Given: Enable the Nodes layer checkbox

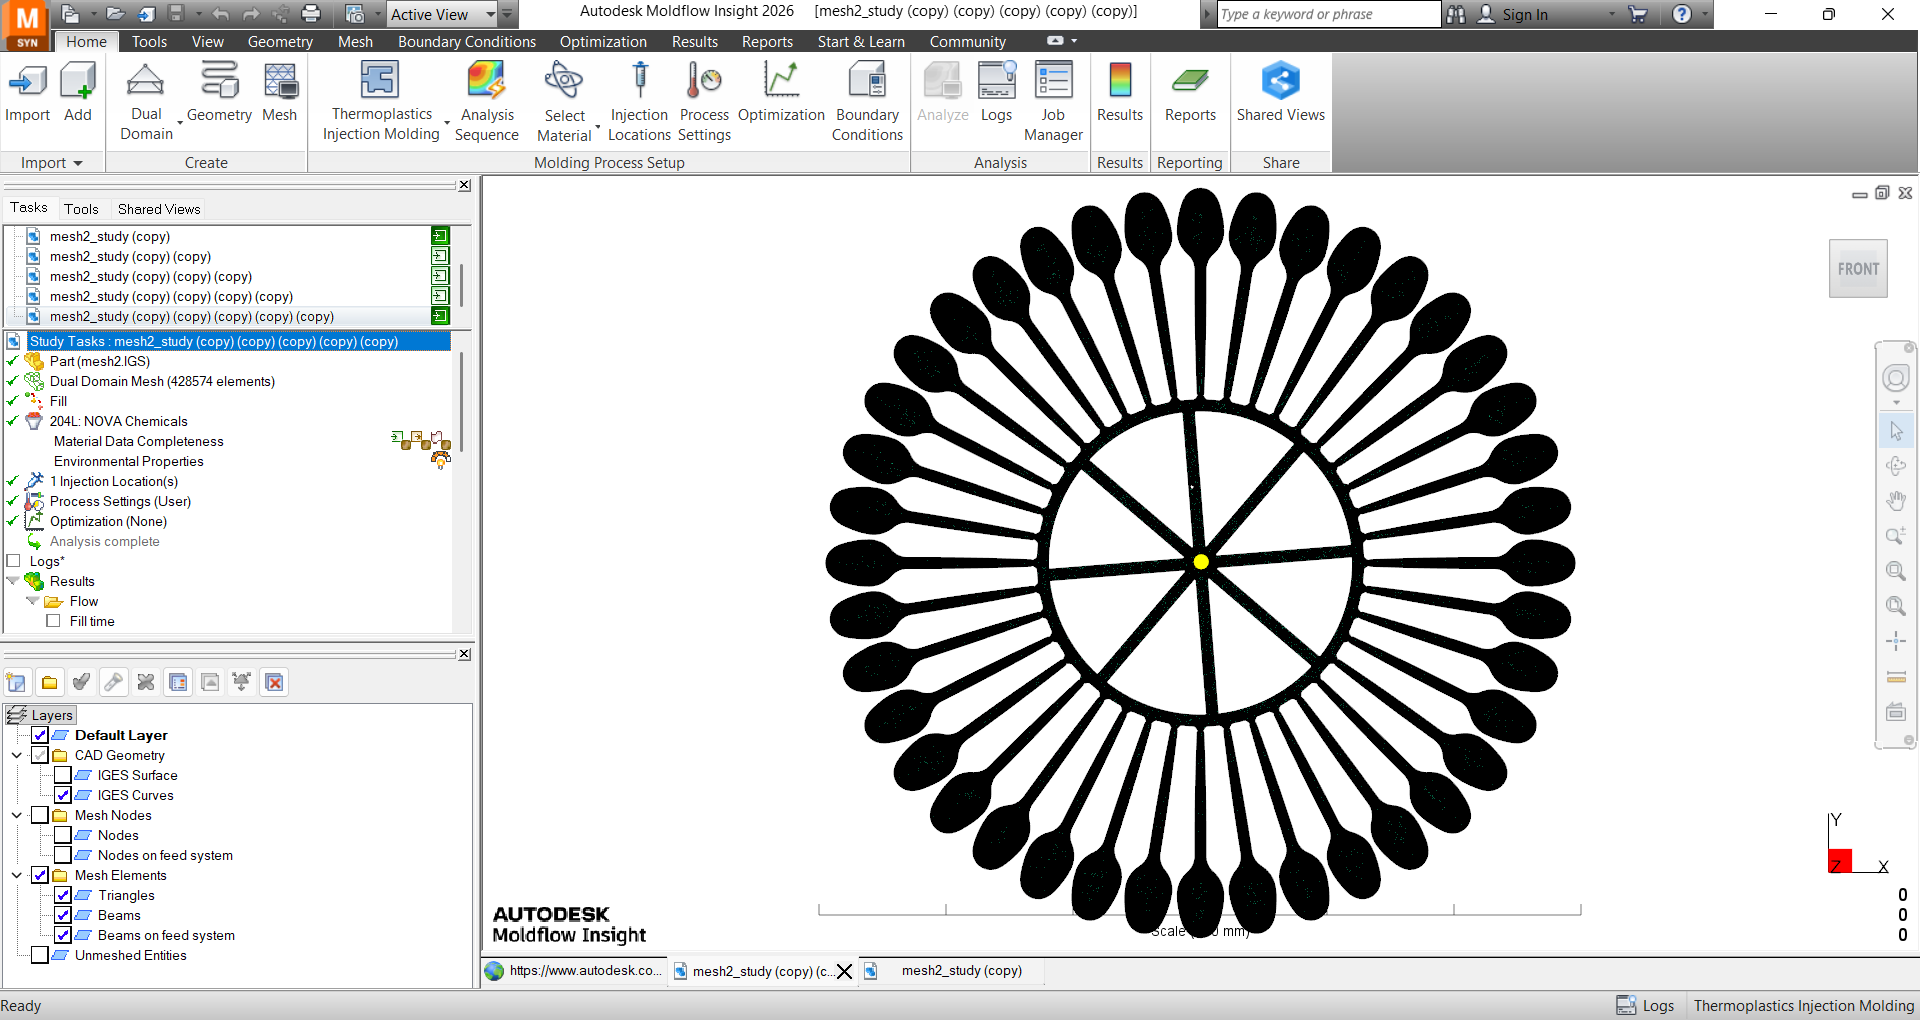Looking at the screenshot, I should 63,835.
